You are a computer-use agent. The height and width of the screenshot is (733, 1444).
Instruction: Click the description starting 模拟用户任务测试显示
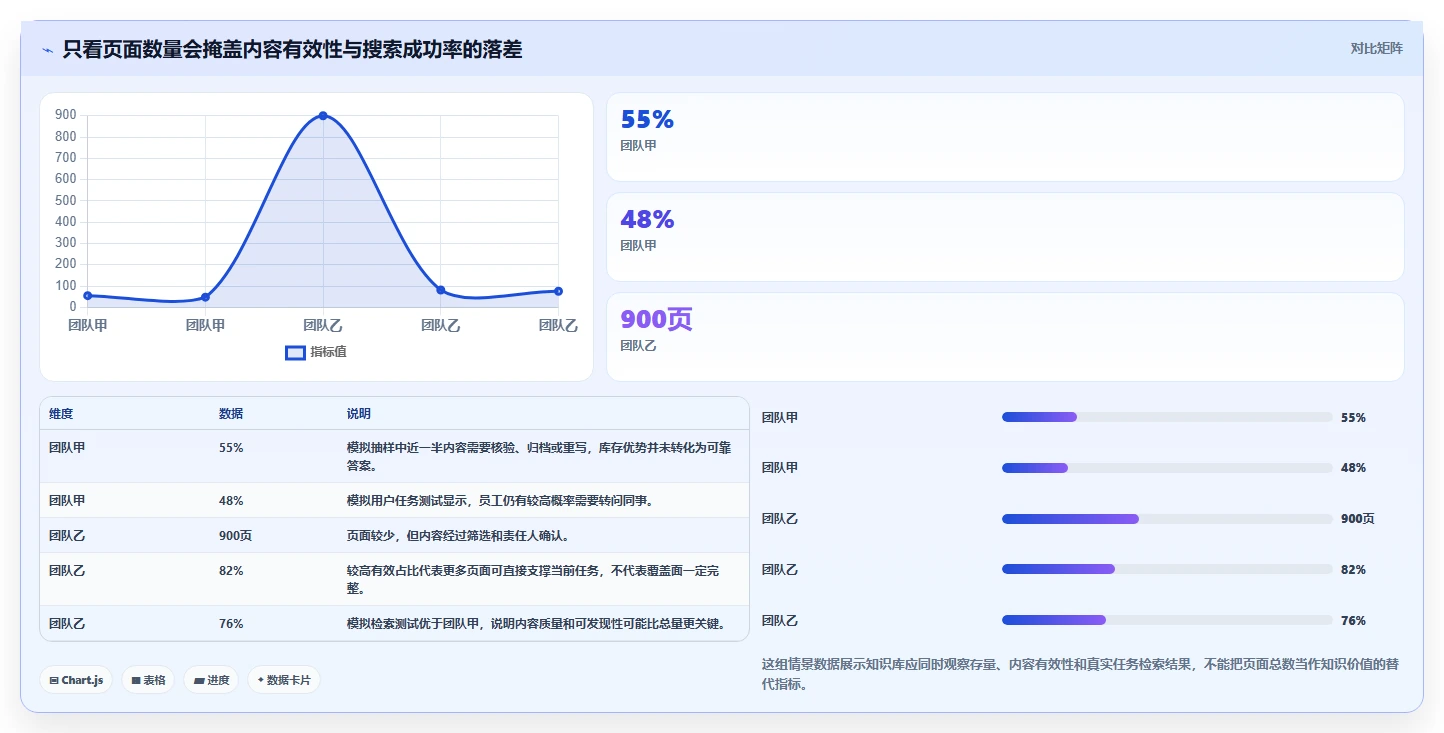click(x=500, y=501)
